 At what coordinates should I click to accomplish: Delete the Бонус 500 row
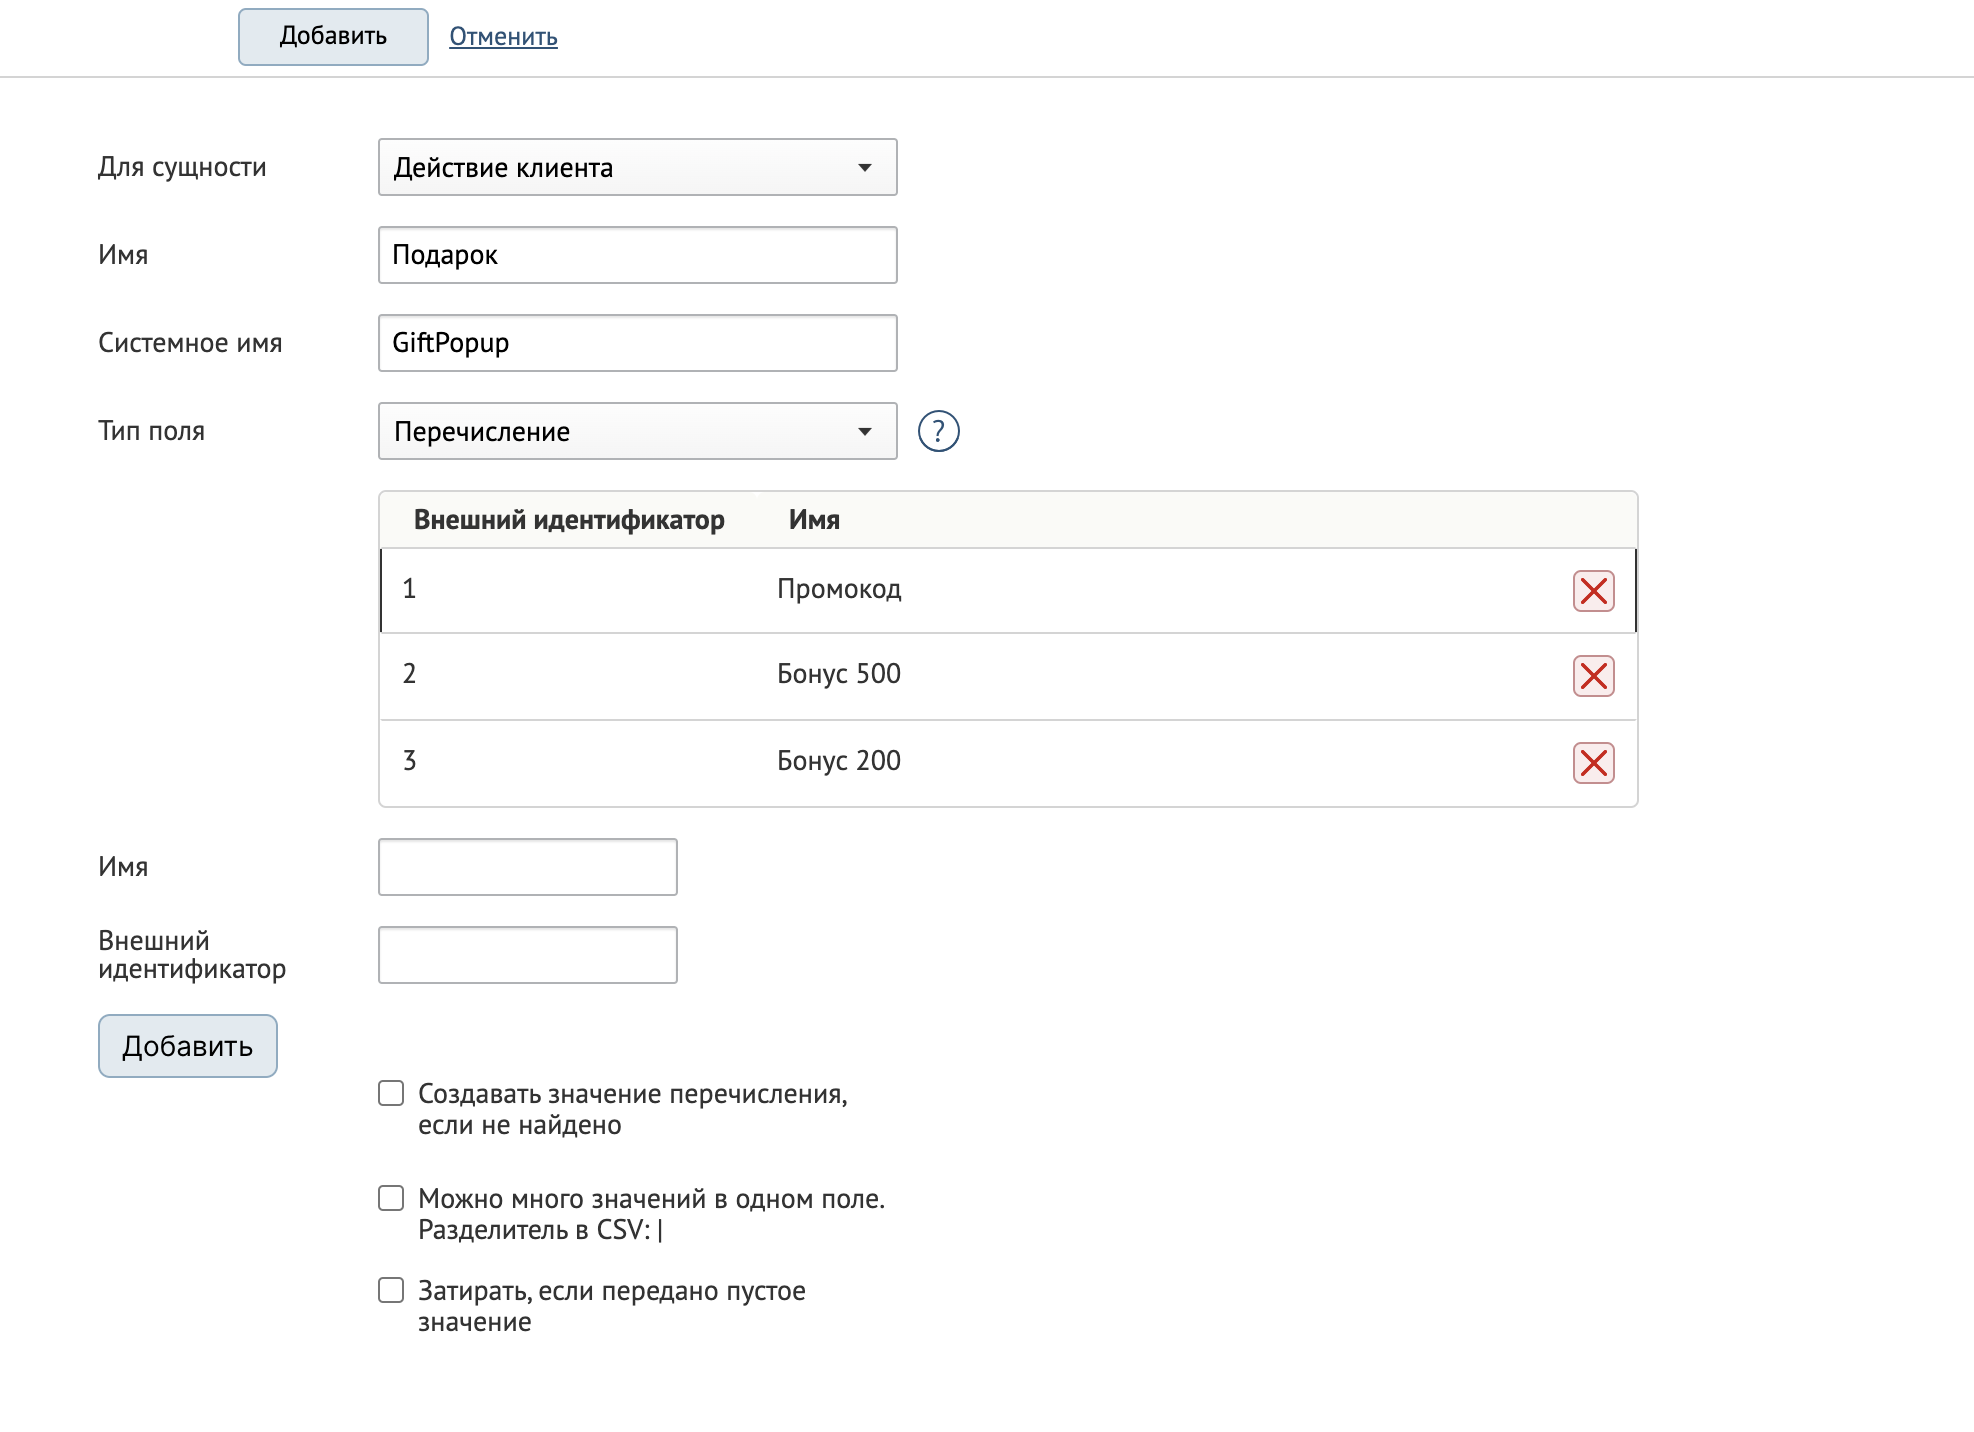click(1593, 676)
